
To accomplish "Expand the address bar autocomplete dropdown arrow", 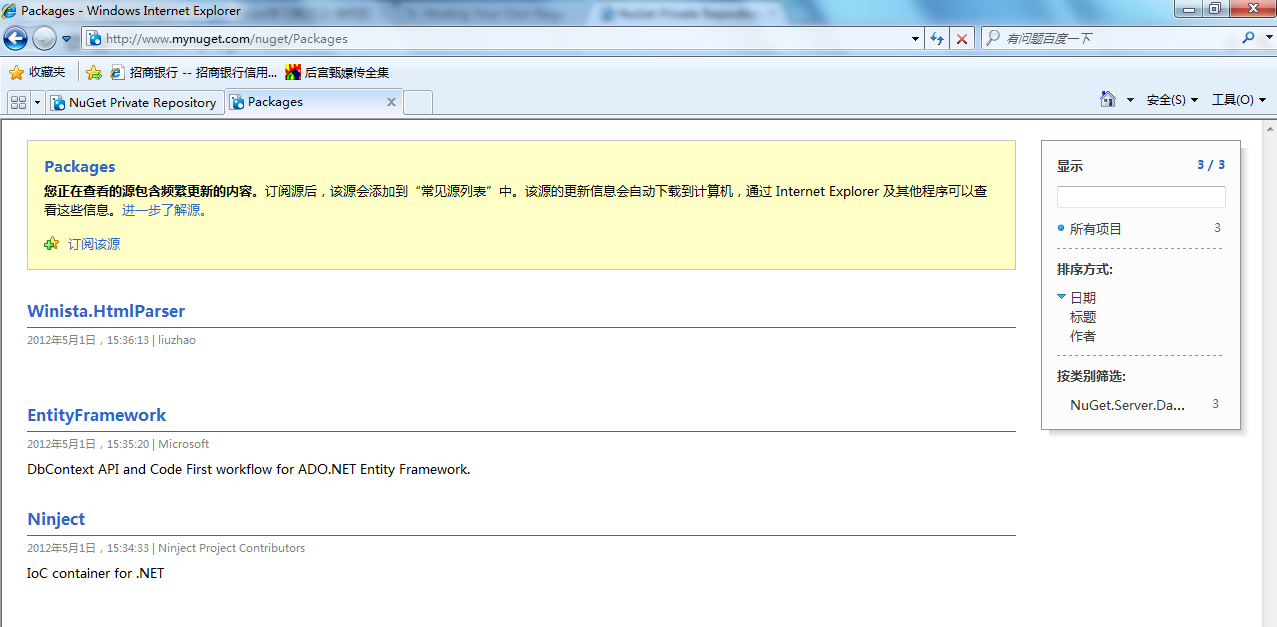I will (x=916, y=39).
